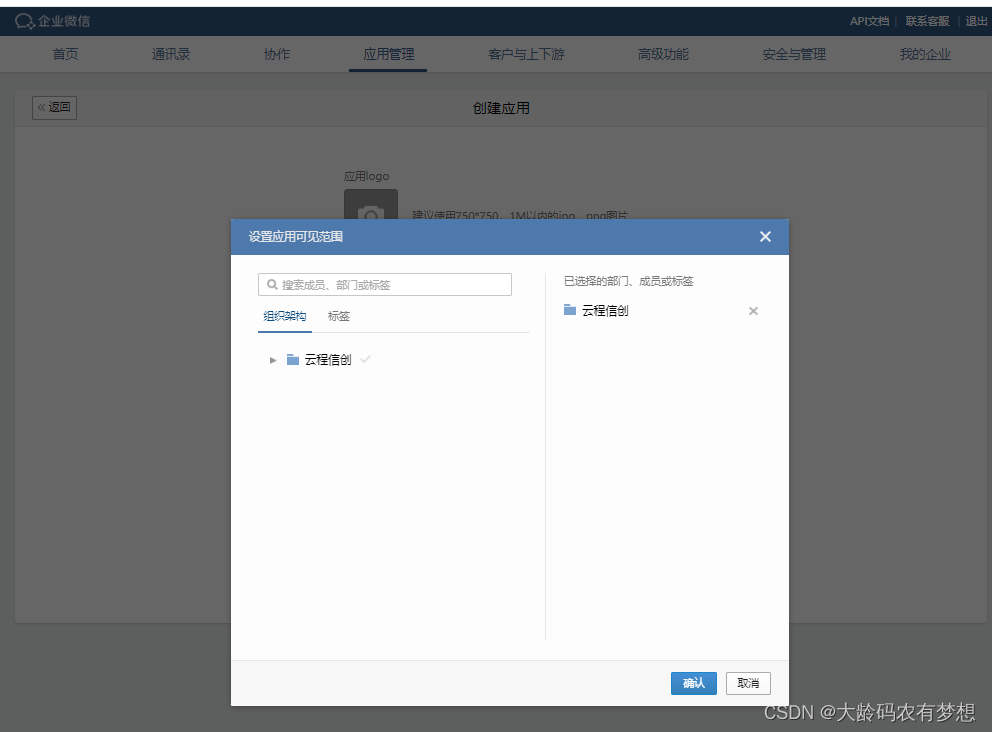Viewport: 992px width, 732px height.
Task: Cancel the dialog with the 取消 button
Action: (748, 683)
